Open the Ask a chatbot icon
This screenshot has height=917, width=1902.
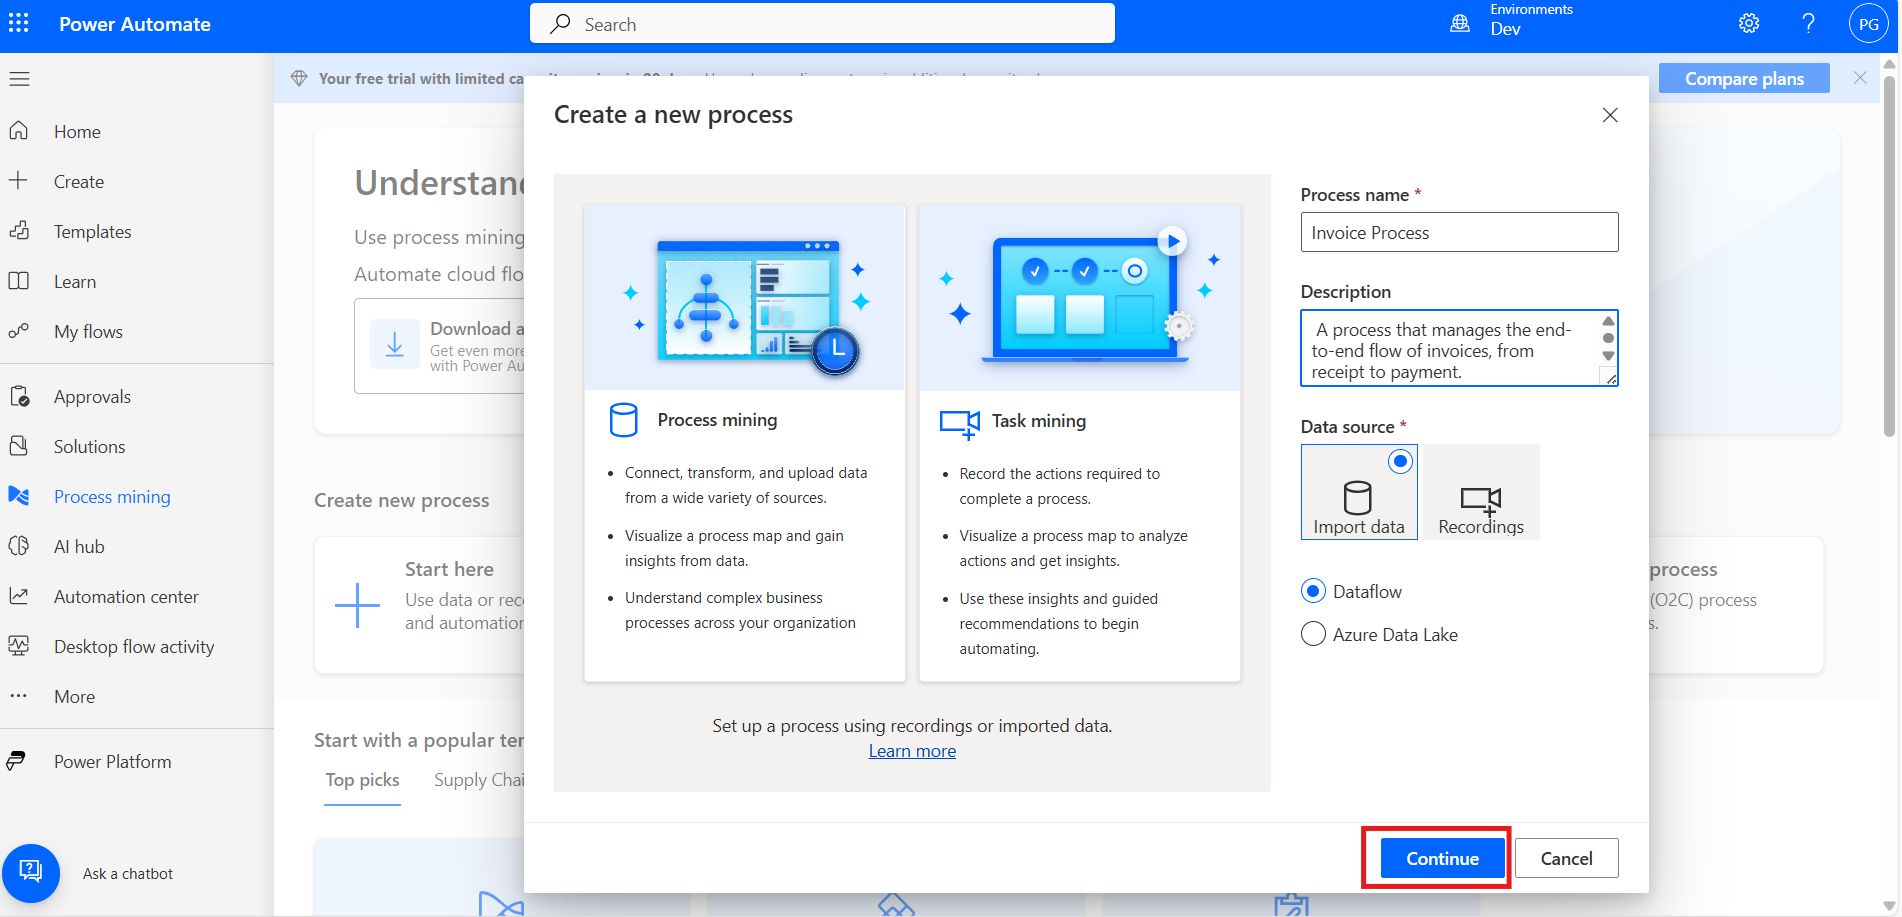[31, 872]
